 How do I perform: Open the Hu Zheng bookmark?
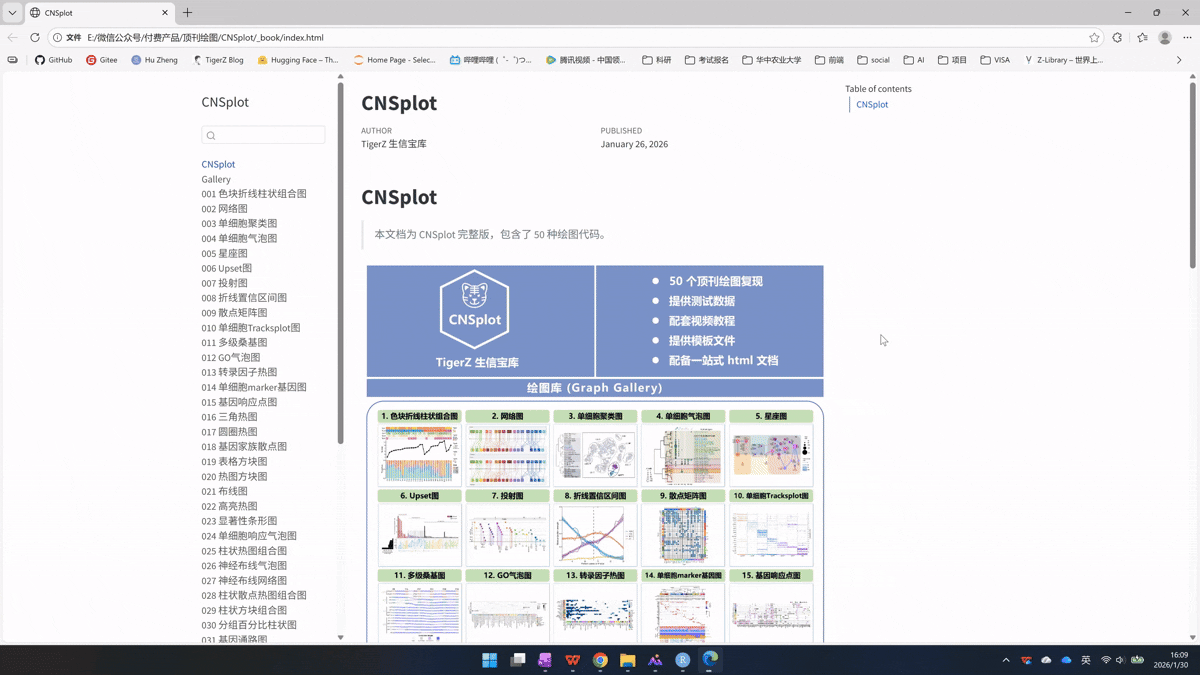click(154, 60)
